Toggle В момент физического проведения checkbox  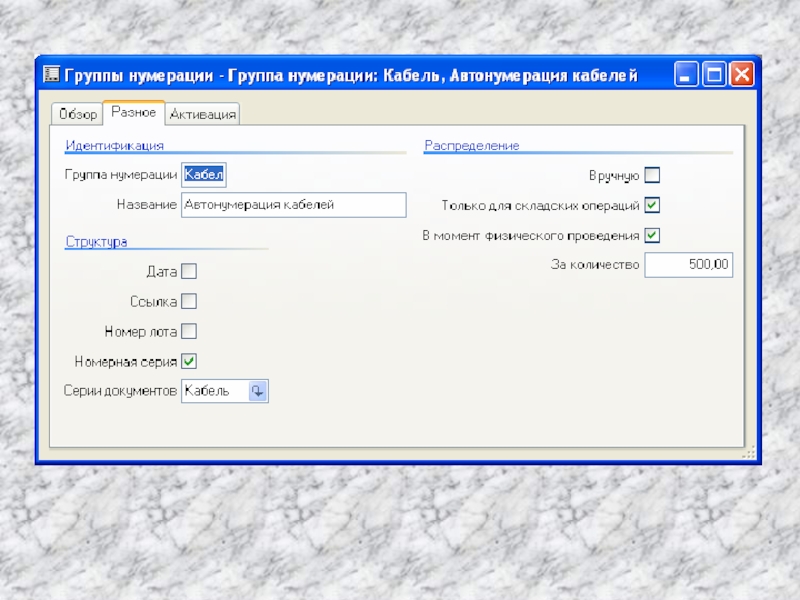(x=652, y=235)
